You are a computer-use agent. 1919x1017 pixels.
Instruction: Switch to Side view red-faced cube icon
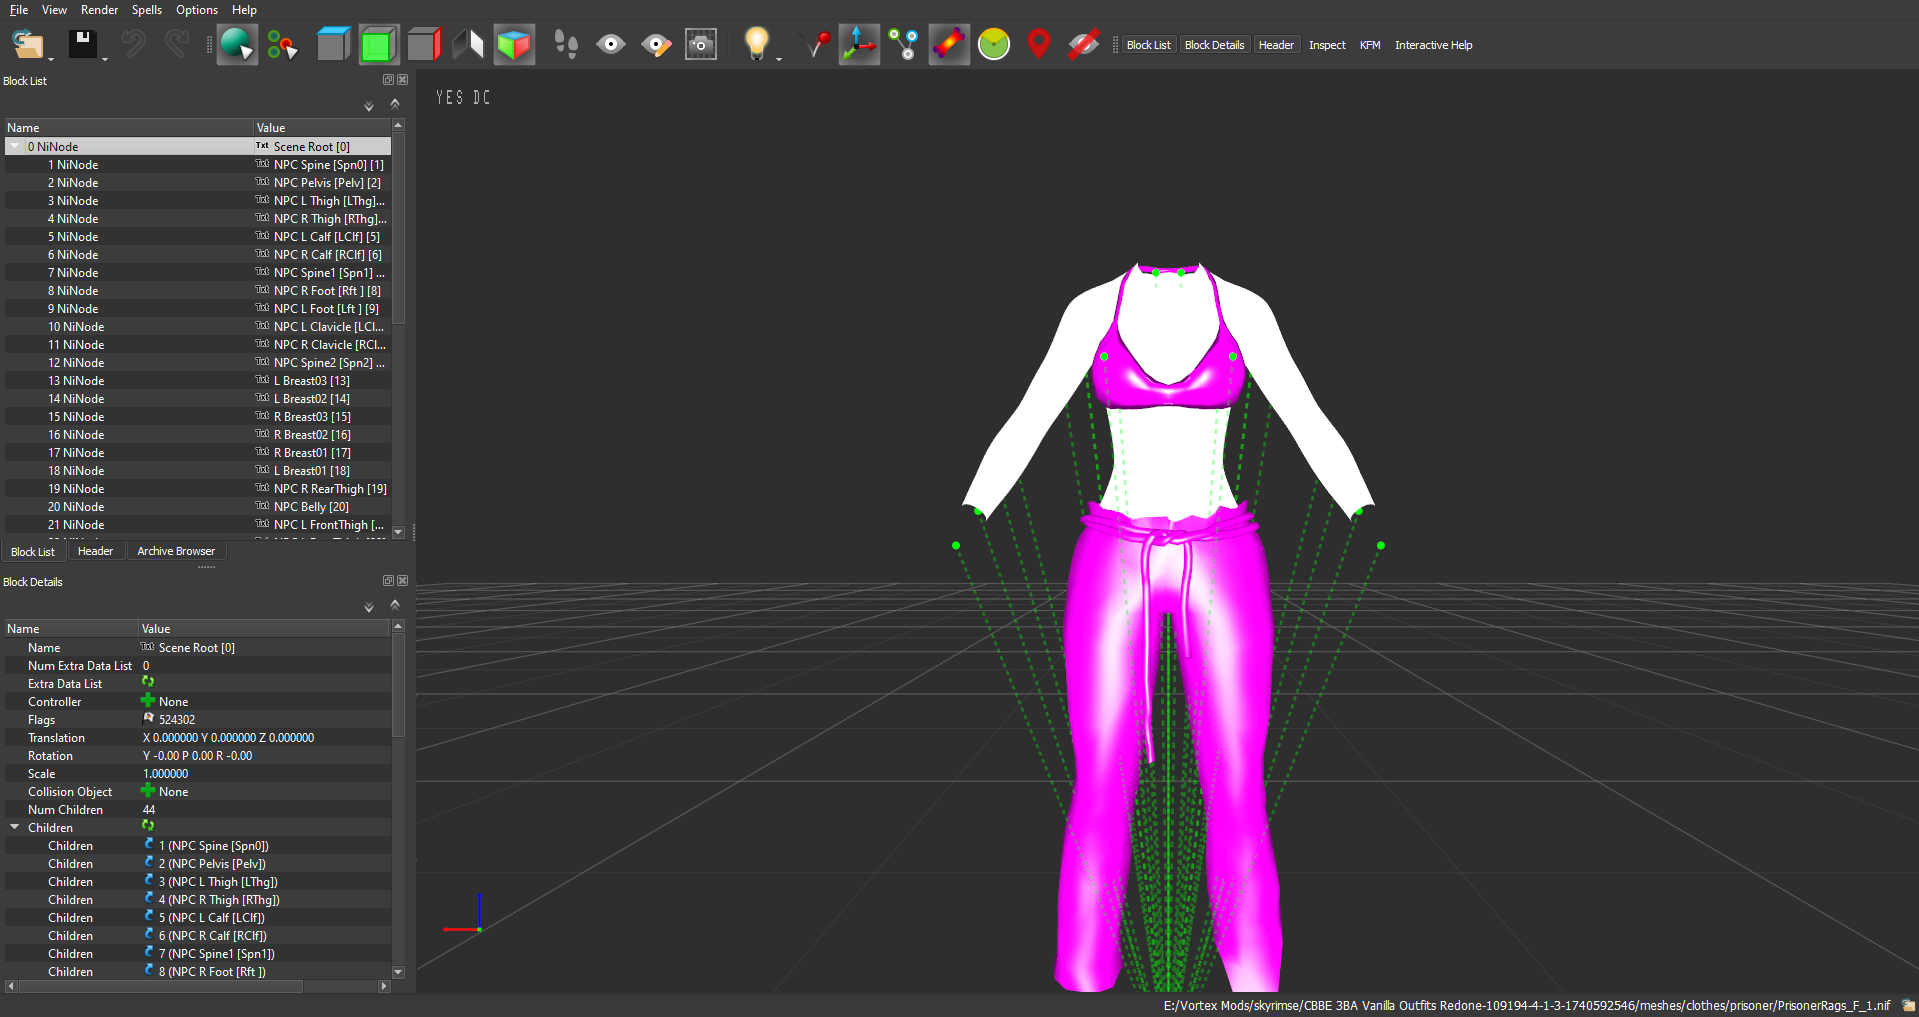coord(424,45)
